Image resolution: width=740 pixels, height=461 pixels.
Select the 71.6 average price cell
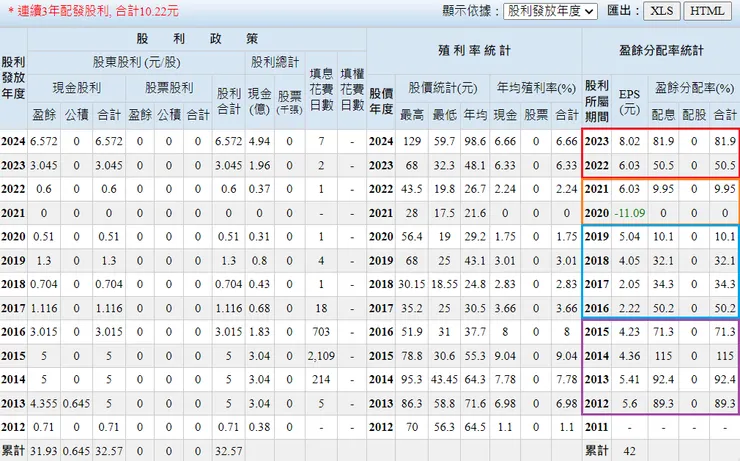pyautogui.click(x=475, y=403)
